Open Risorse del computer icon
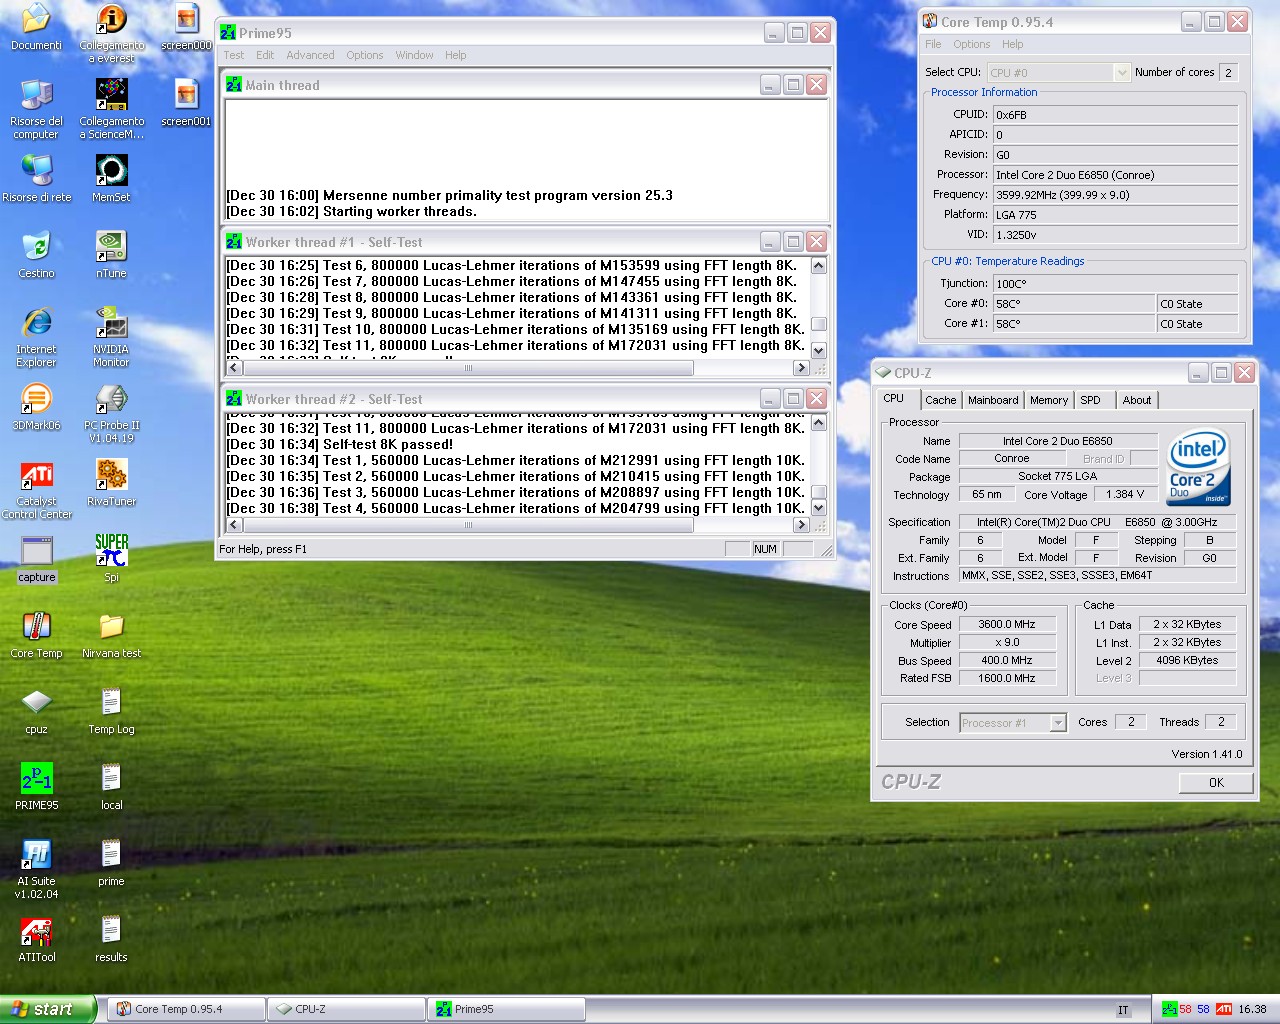 [x=36, y=109]
